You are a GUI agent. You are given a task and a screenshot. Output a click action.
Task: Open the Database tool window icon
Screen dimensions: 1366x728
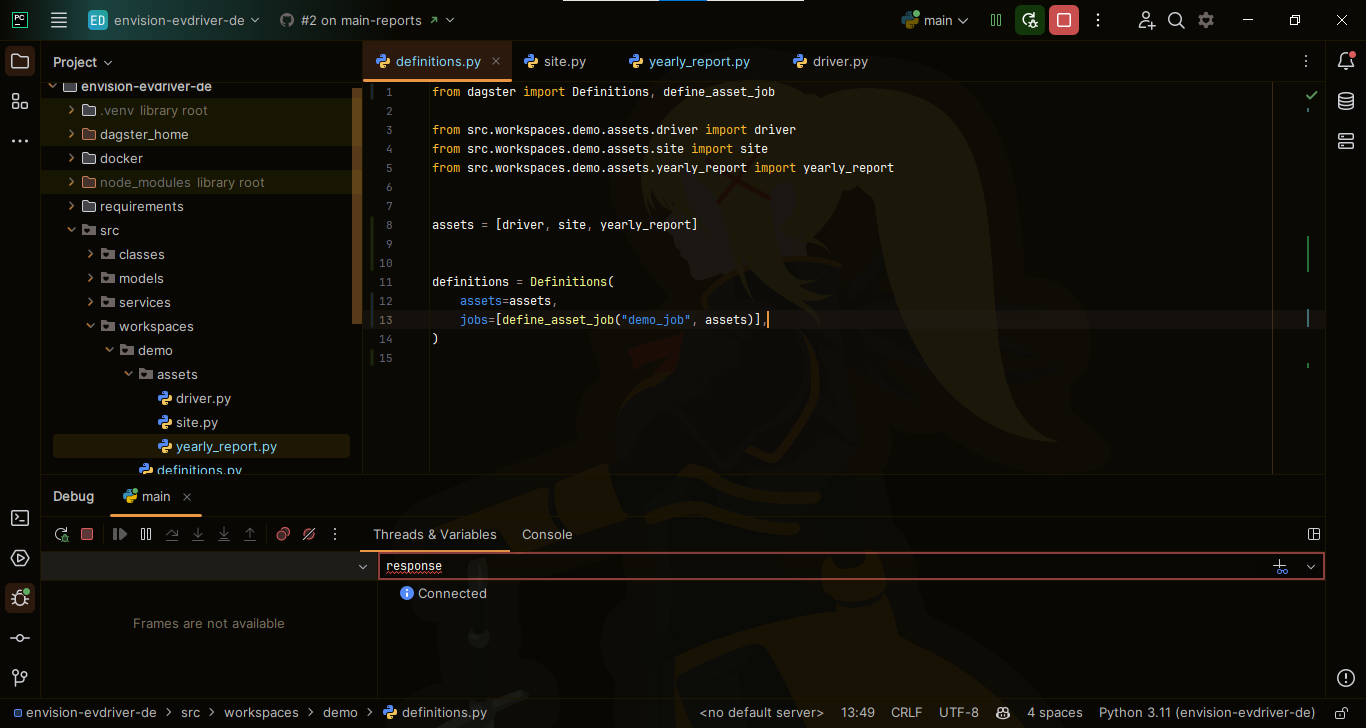(1346, 101)
